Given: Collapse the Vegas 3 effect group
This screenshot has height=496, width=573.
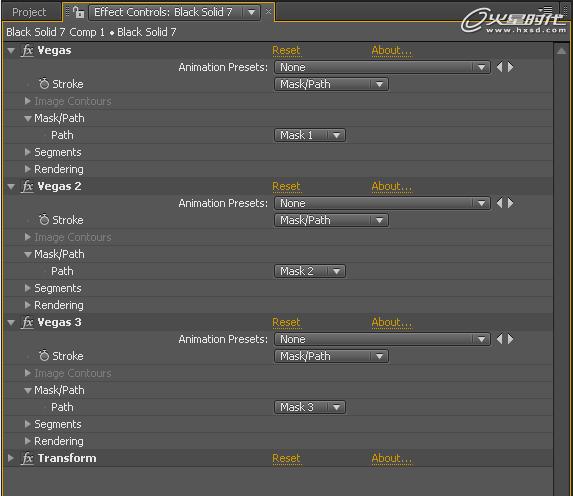Looking at the screenshot, I should pyautogui.click(x=11, y=323).
